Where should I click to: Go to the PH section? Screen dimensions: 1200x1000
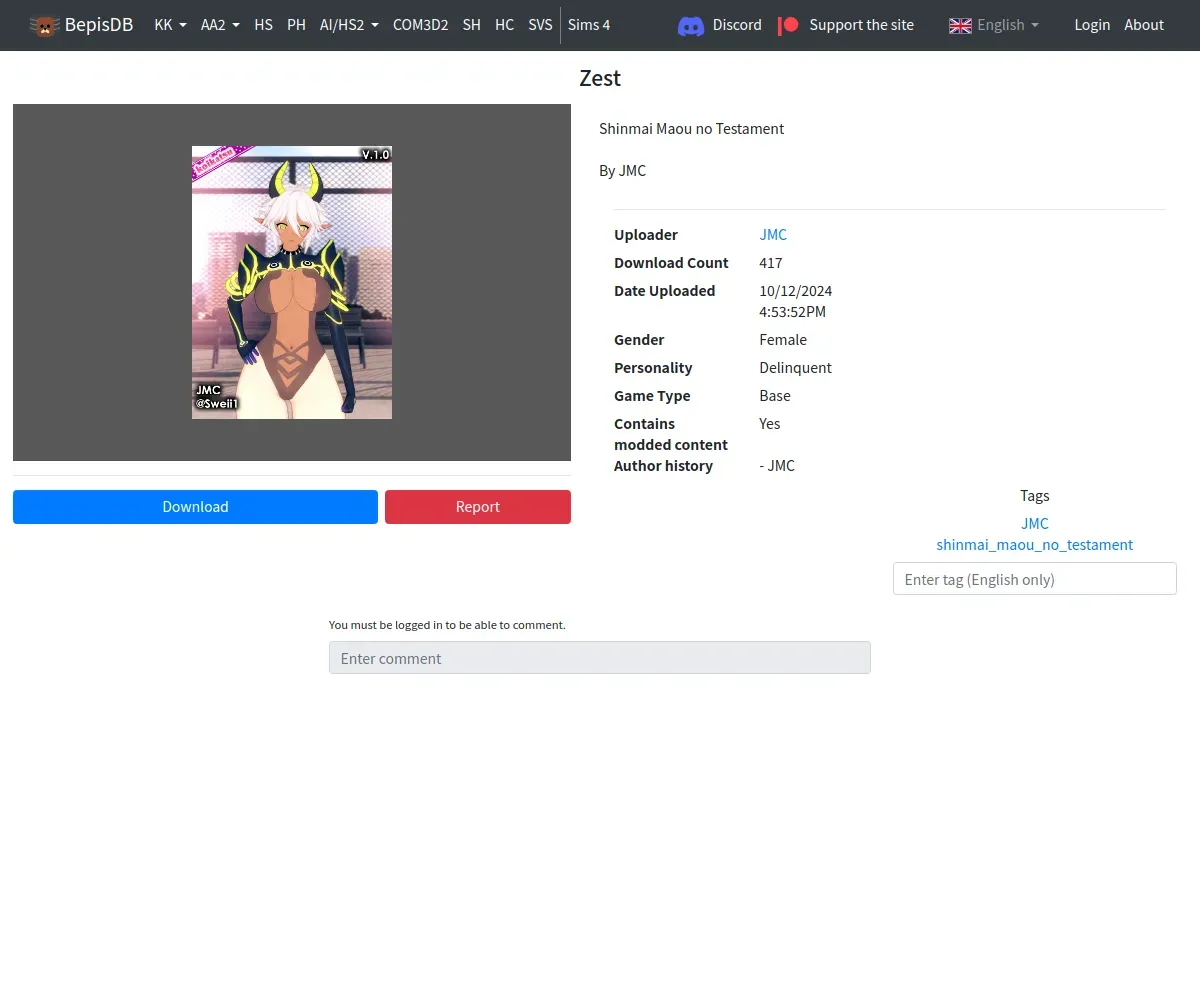296,25
